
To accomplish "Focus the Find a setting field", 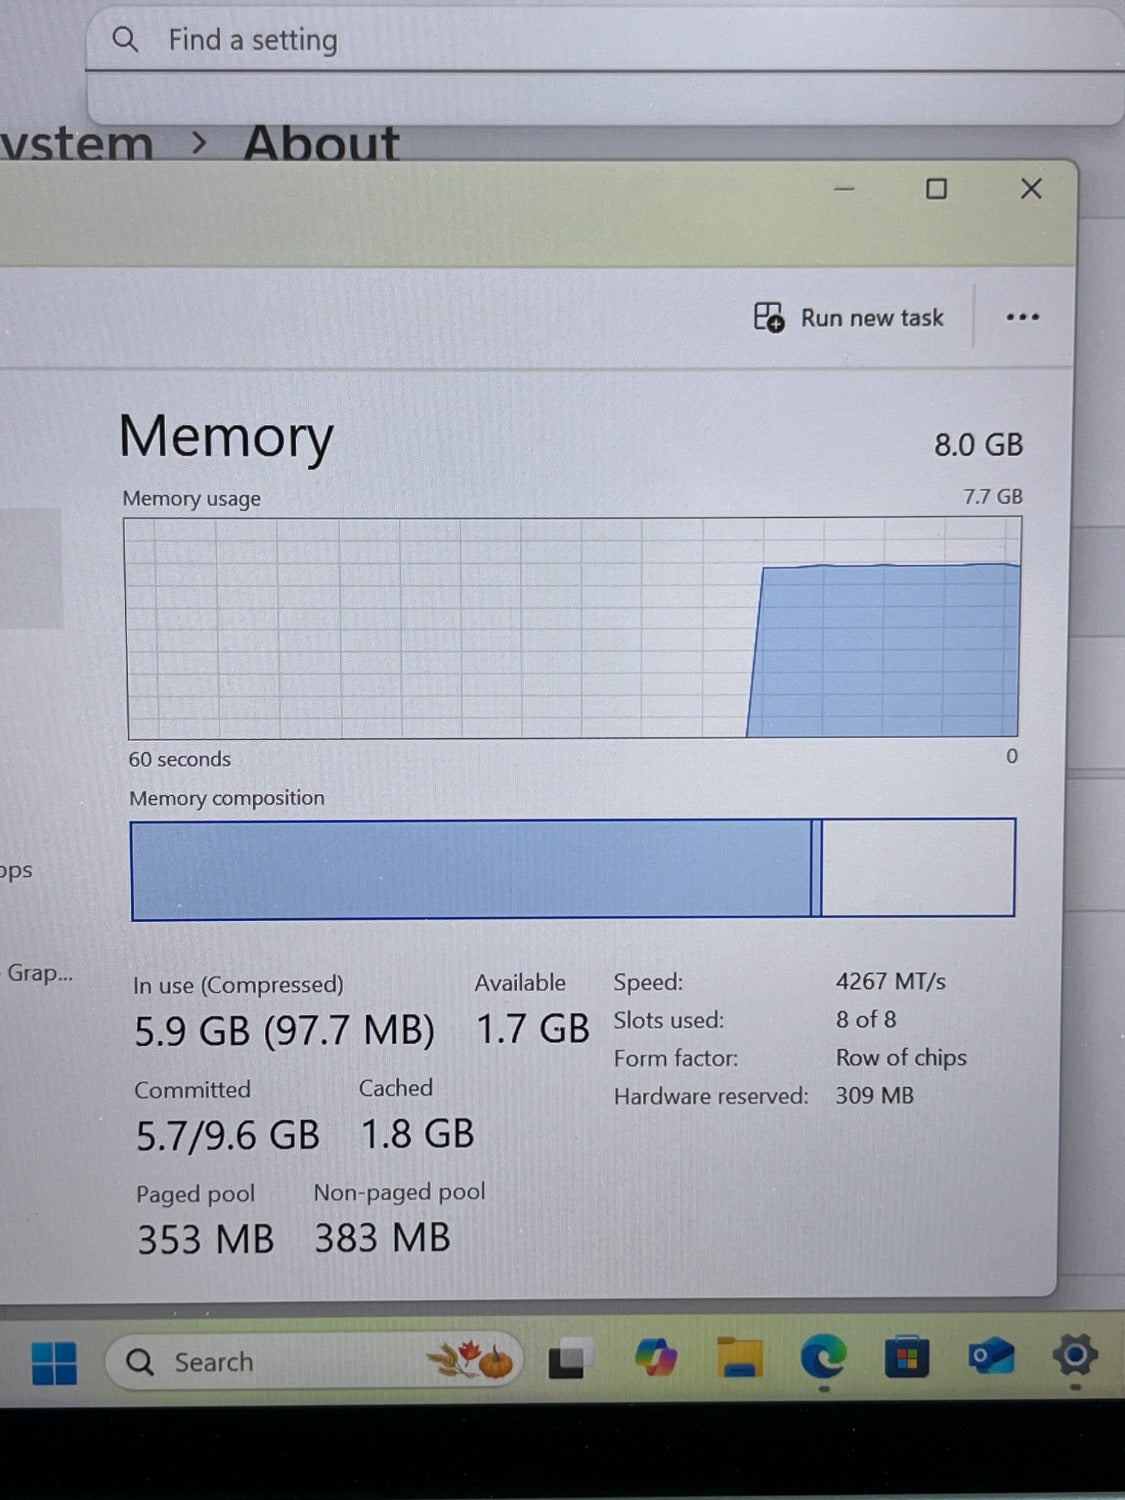I will click(600, 40).
